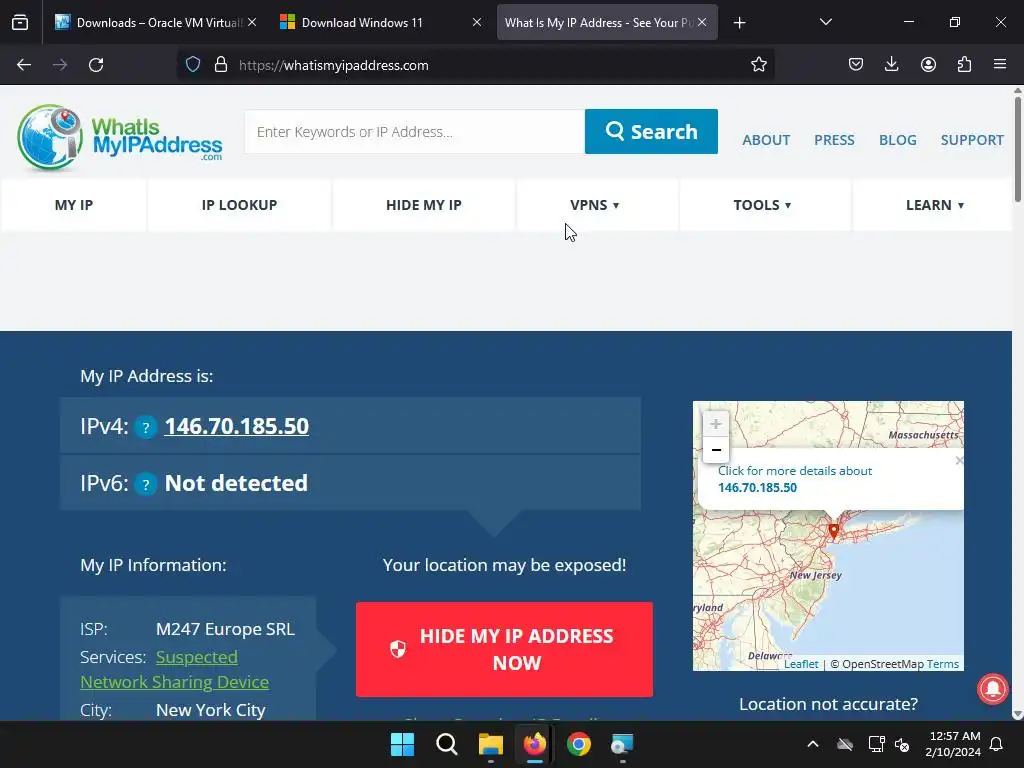
Task: Click 146.70.185.50 in map popup
Action: click(x=757, y=488)
